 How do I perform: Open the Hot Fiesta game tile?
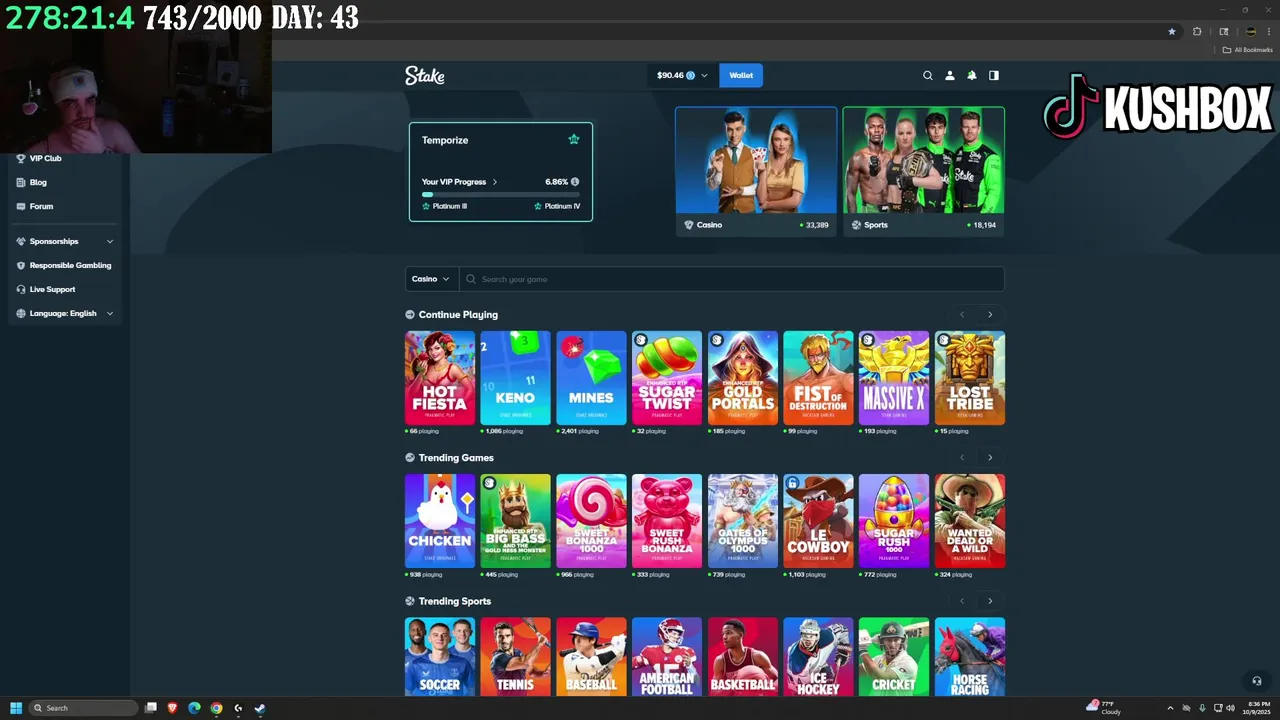(x=440, y=378)
